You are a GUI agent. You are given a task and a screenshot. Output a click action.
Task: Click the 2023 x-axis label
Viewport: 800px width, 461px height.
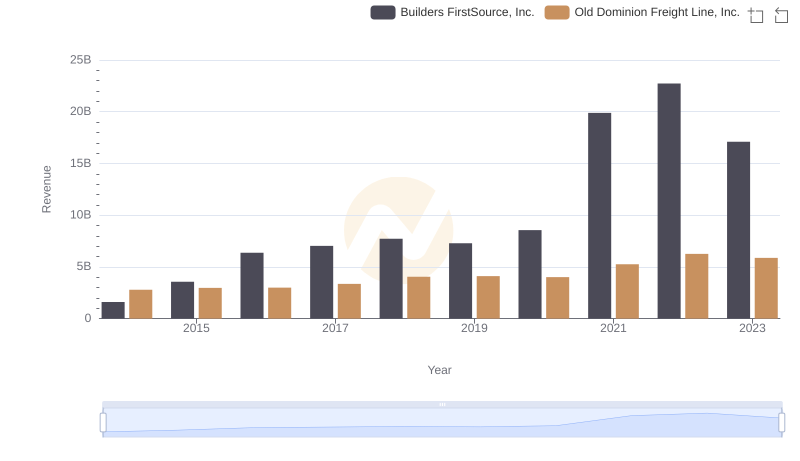tap(752, 328)
